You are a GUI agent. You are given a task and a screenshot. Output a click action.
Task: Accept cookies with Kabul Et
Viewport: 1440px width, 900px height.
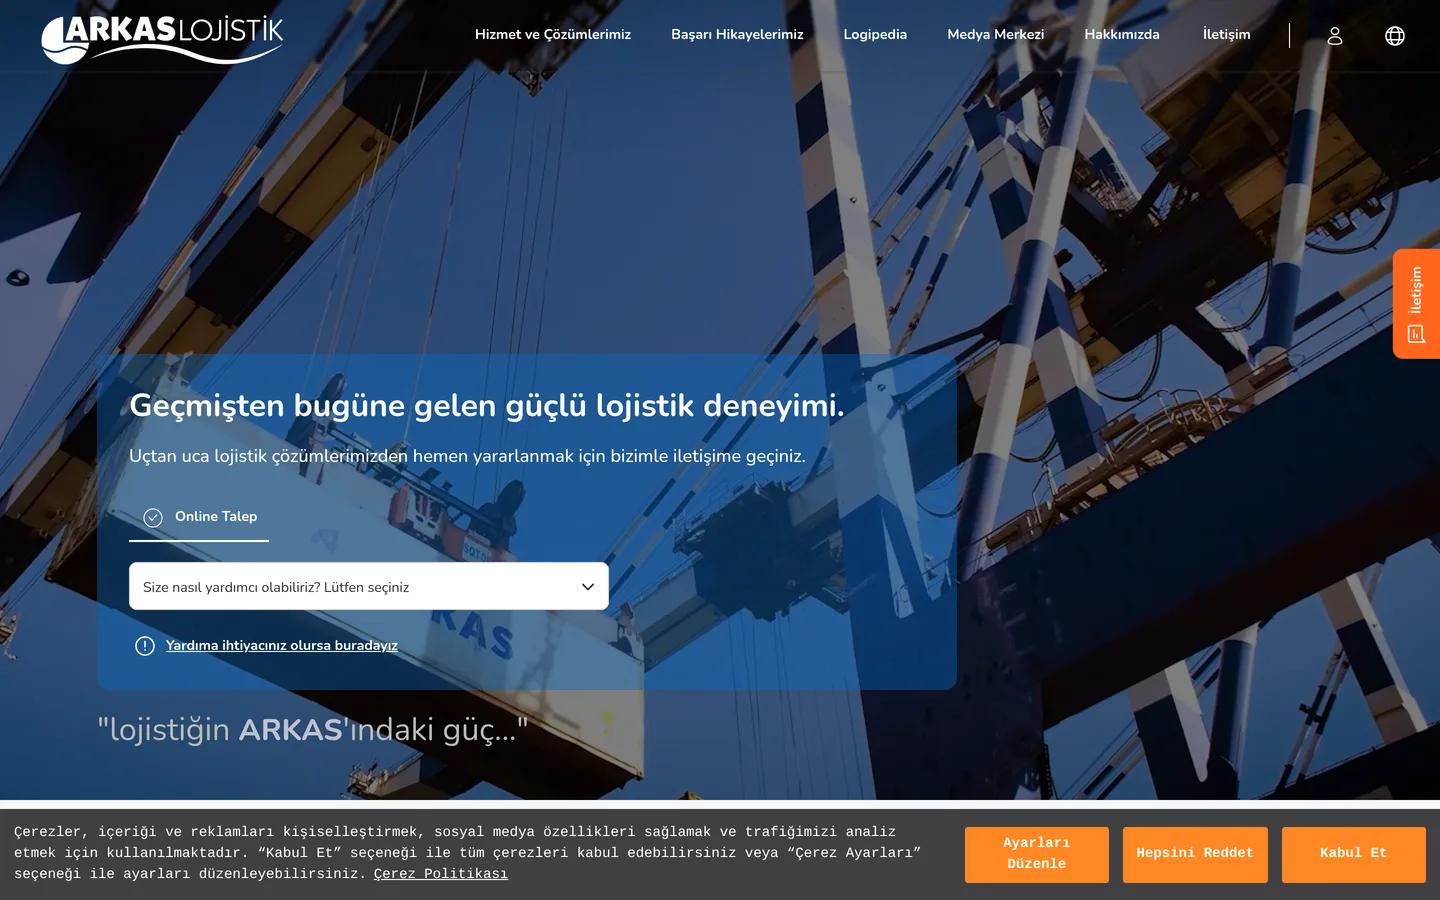tap(1354, 855)
